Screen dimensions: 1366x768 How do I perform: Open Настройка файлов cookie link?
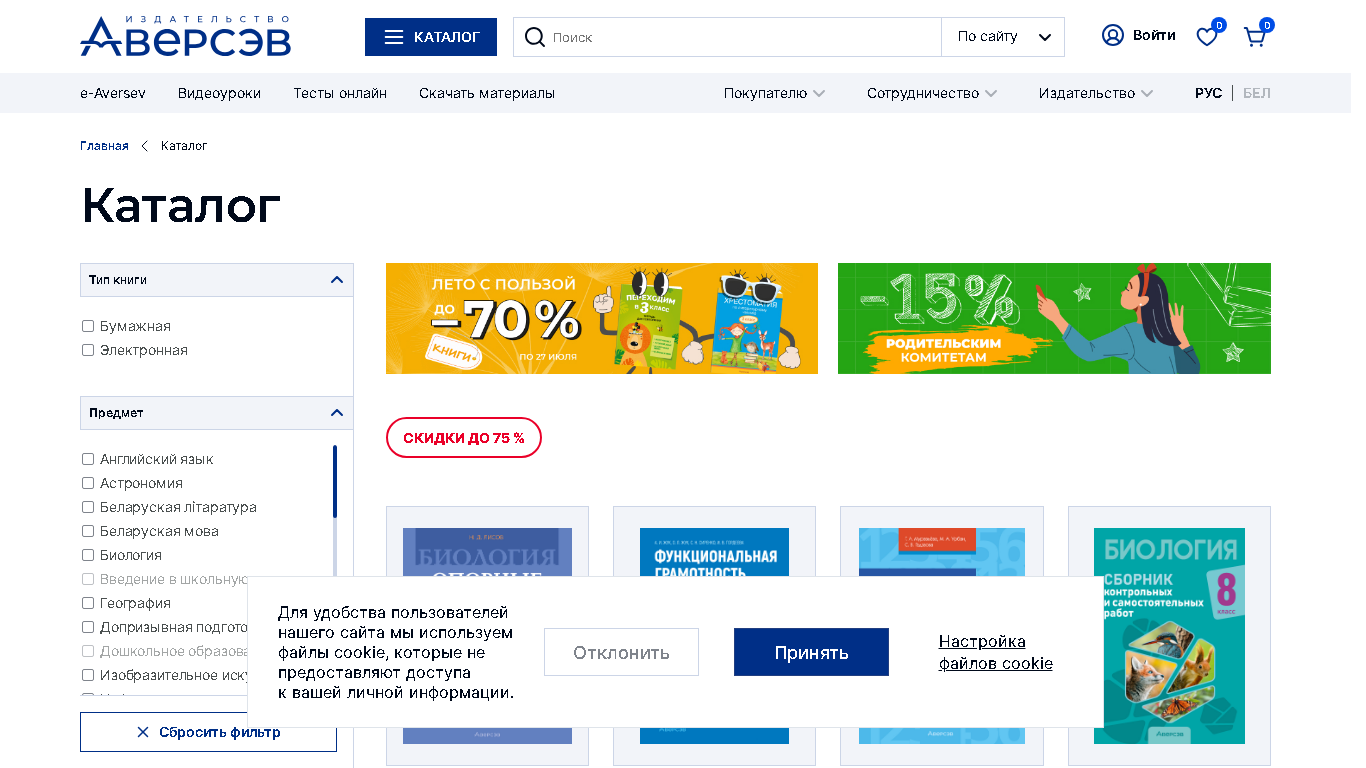point(995,652)
